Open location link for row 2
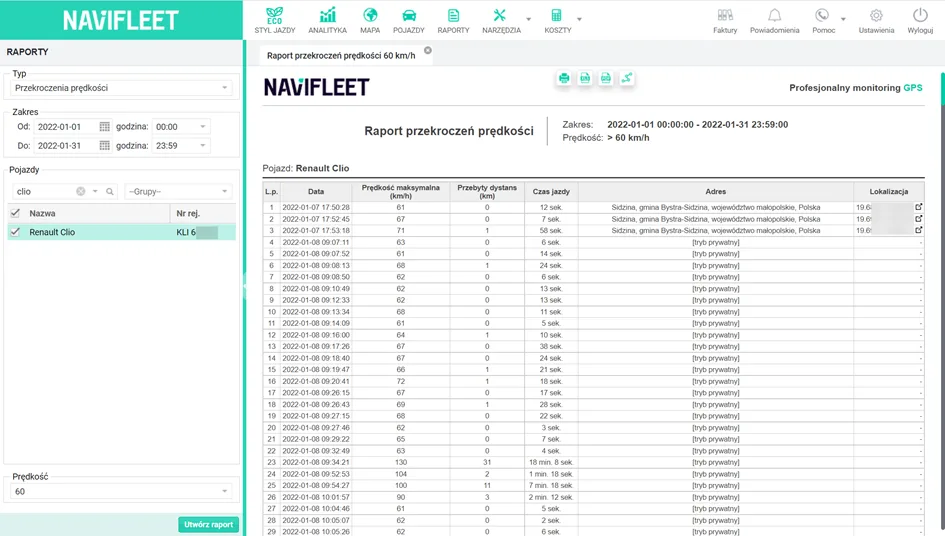Screen dimensions: 945x536 918,219
